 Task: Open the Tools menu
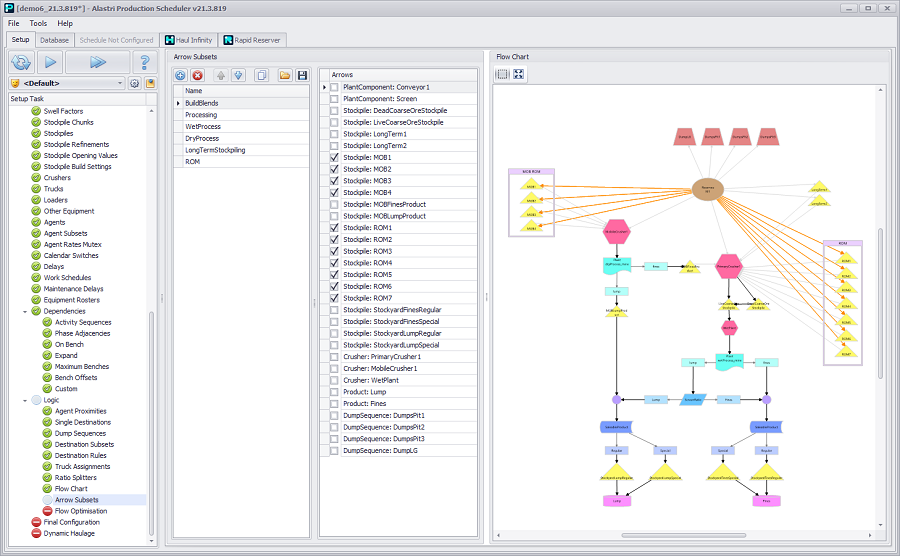(x=38, y=23)
